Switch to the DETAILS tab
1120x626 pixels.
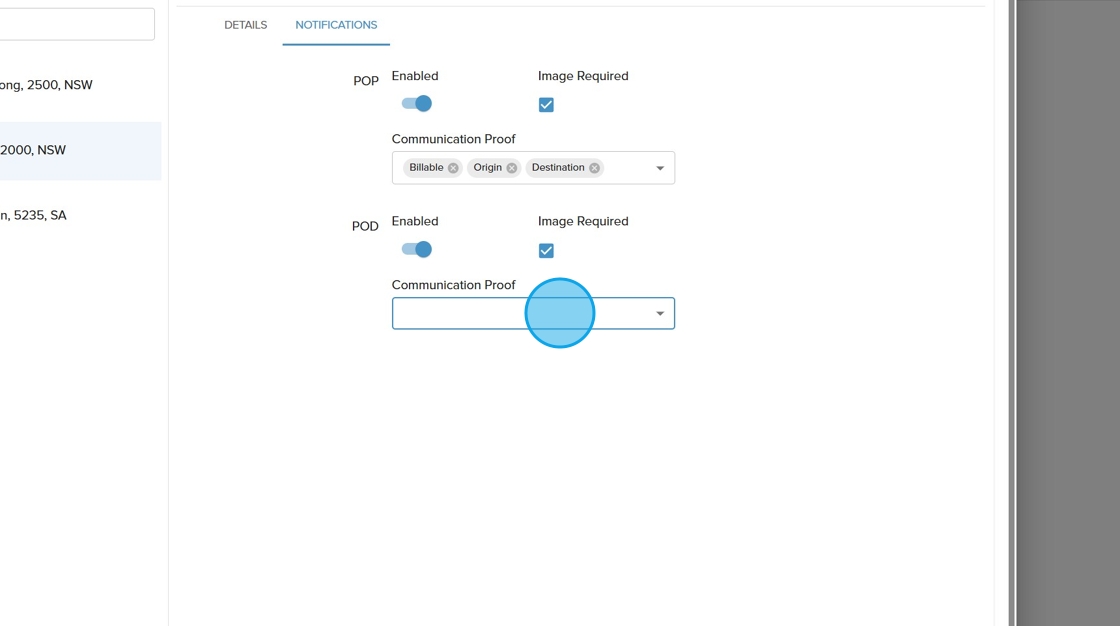click(x=245, y=25)
